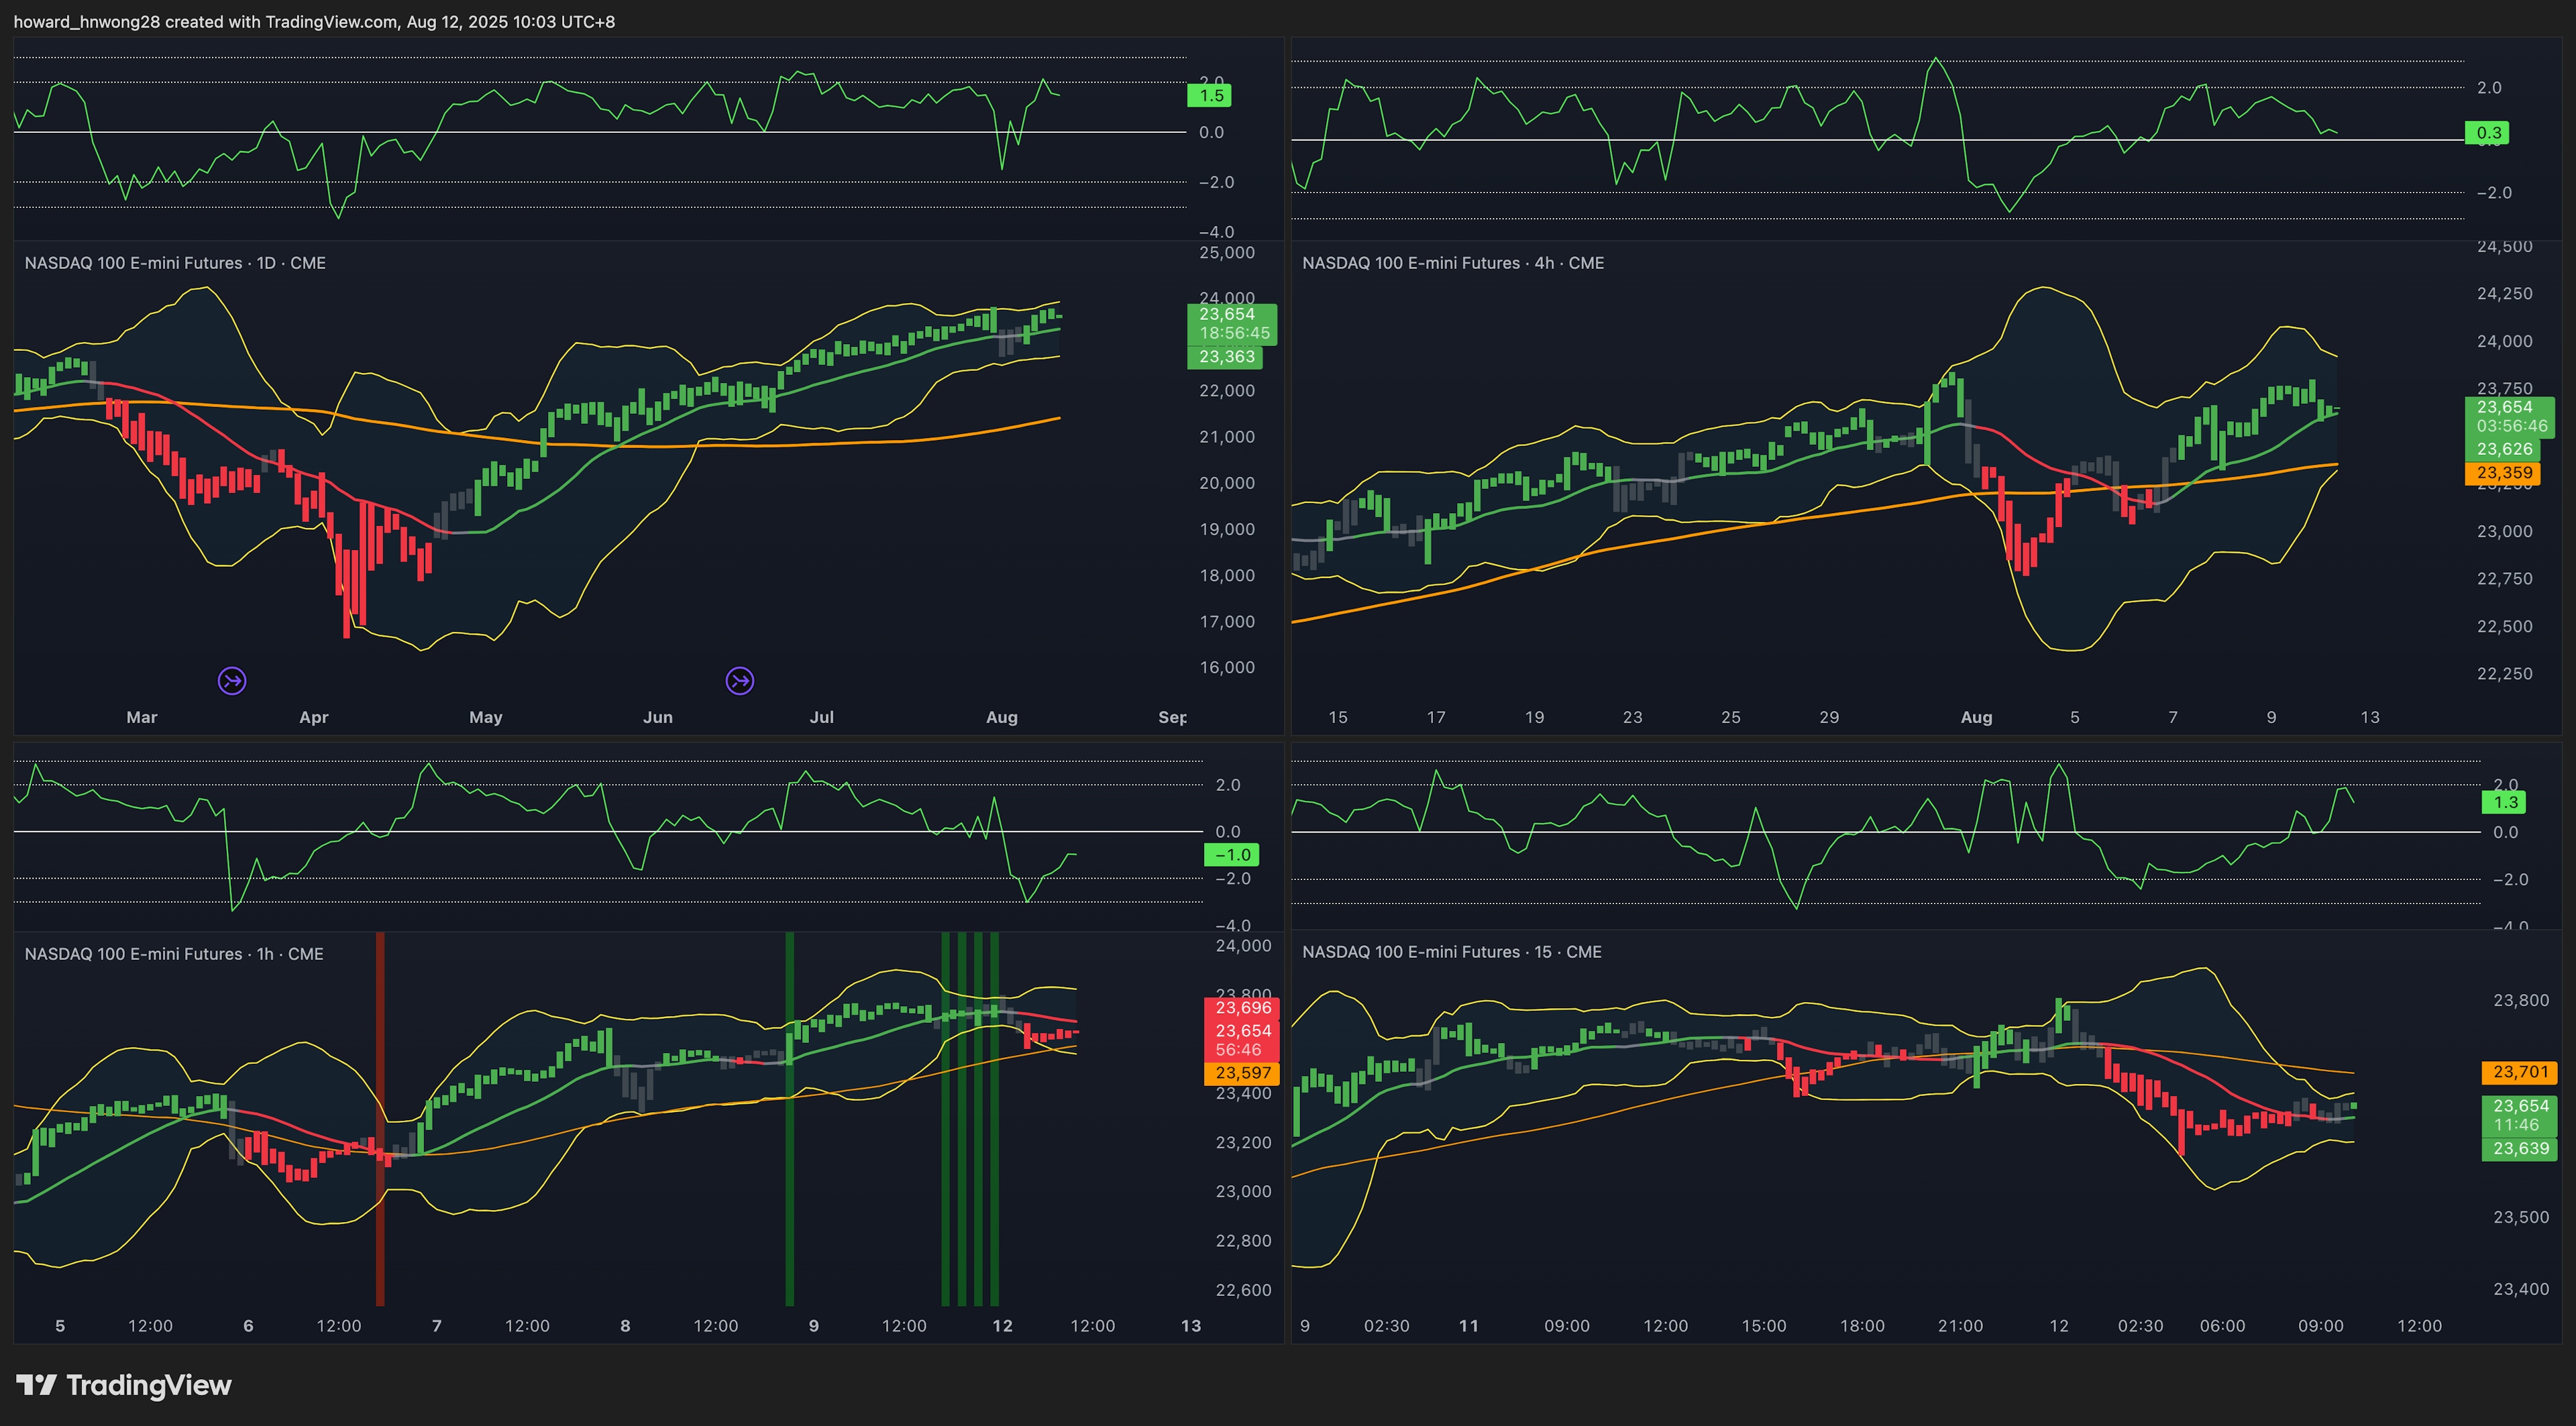The height and width of the screenshot is (1426, 2576).
Task: Open the NASDAQ 100 E-mini Futures 15 title
Action: pyautogui.click(x=1452, y=952)
